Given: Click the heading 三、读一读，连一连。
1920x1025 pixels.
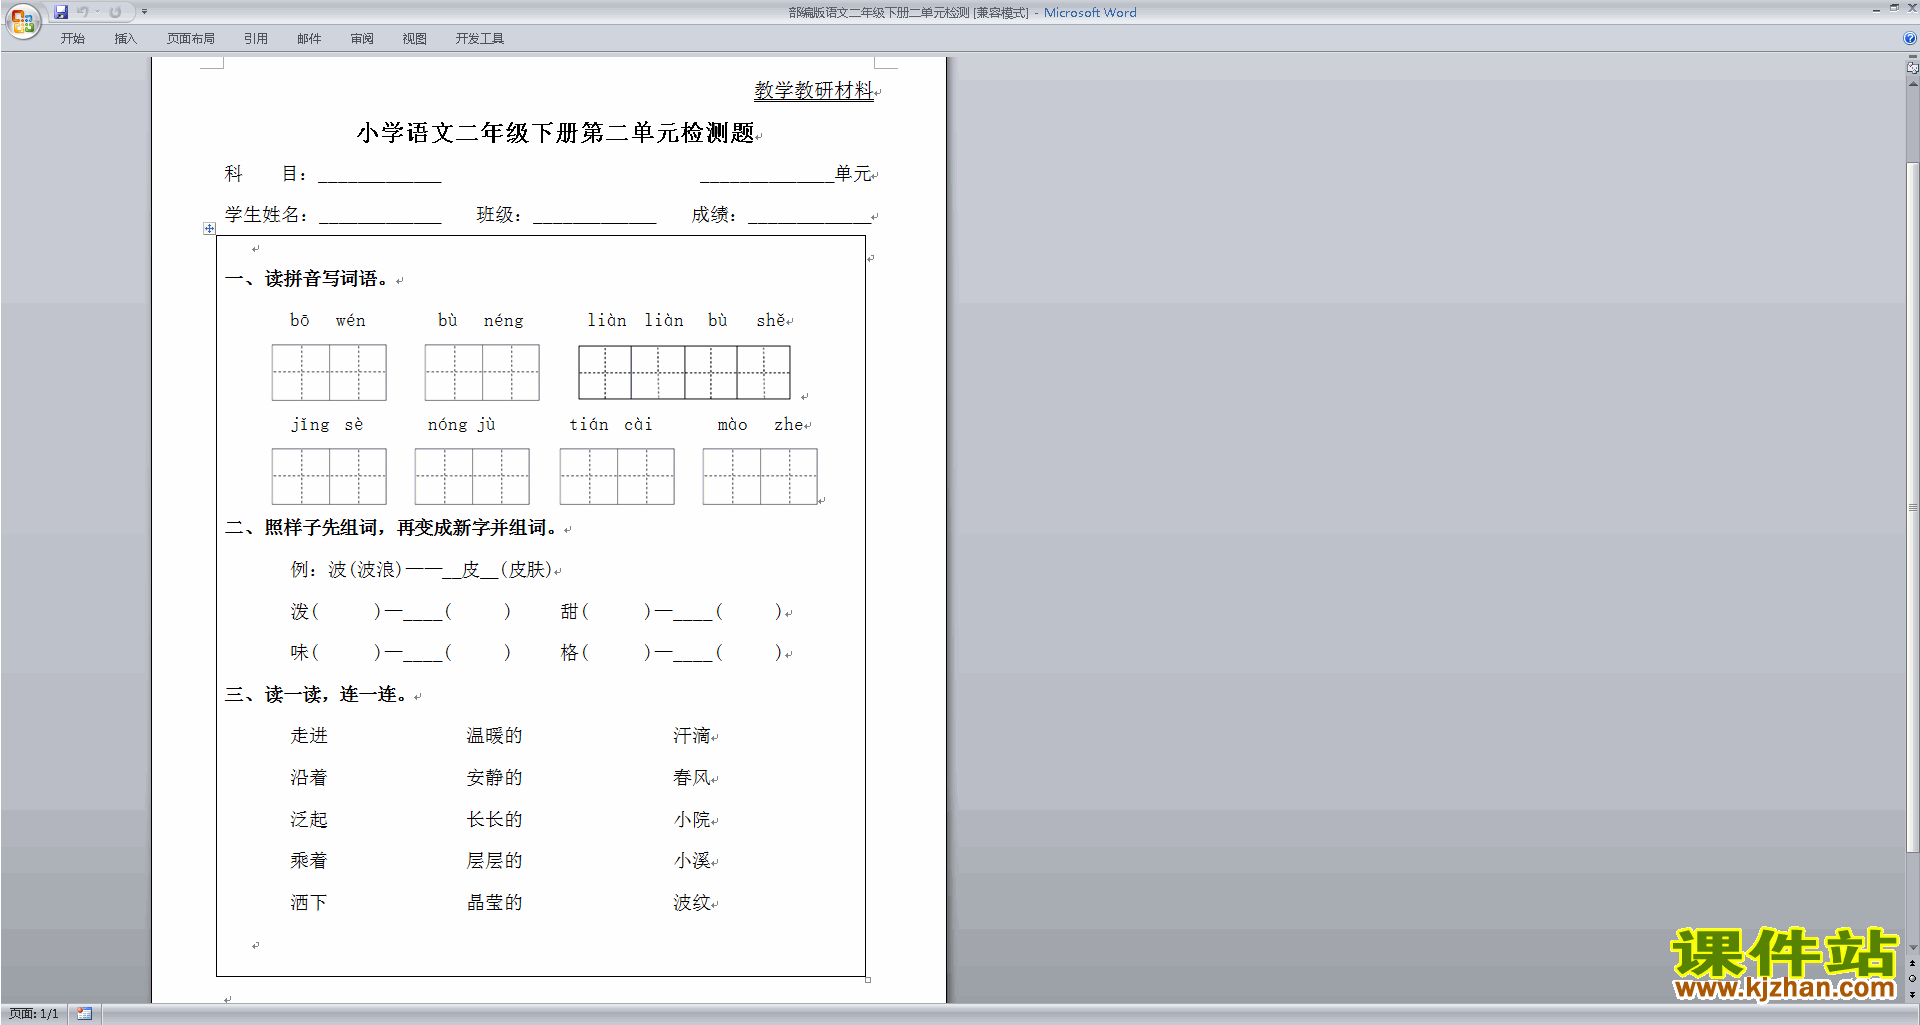Looking at the screenshot, I should (x=317, y=695).
